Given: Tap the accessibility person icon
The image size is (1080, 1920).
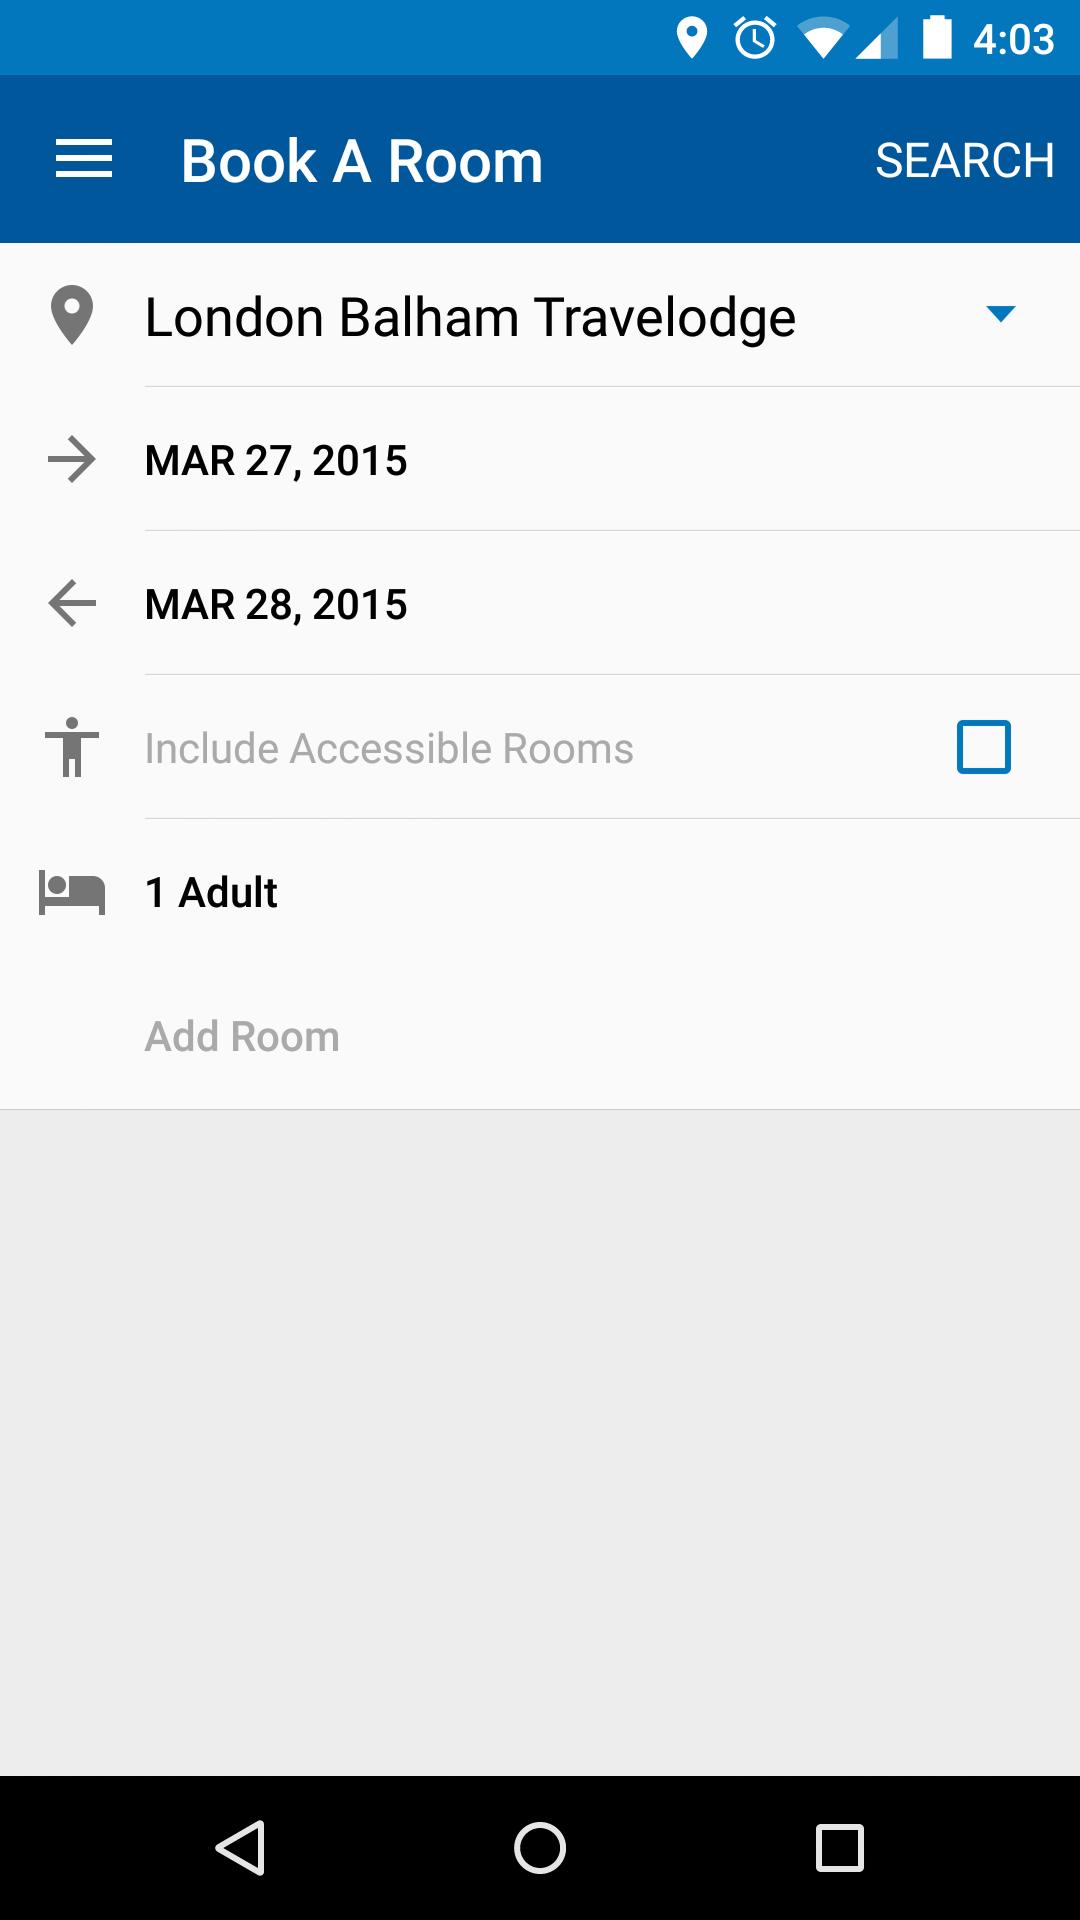Looking at the screenshot, I should [x=72, y=747].
